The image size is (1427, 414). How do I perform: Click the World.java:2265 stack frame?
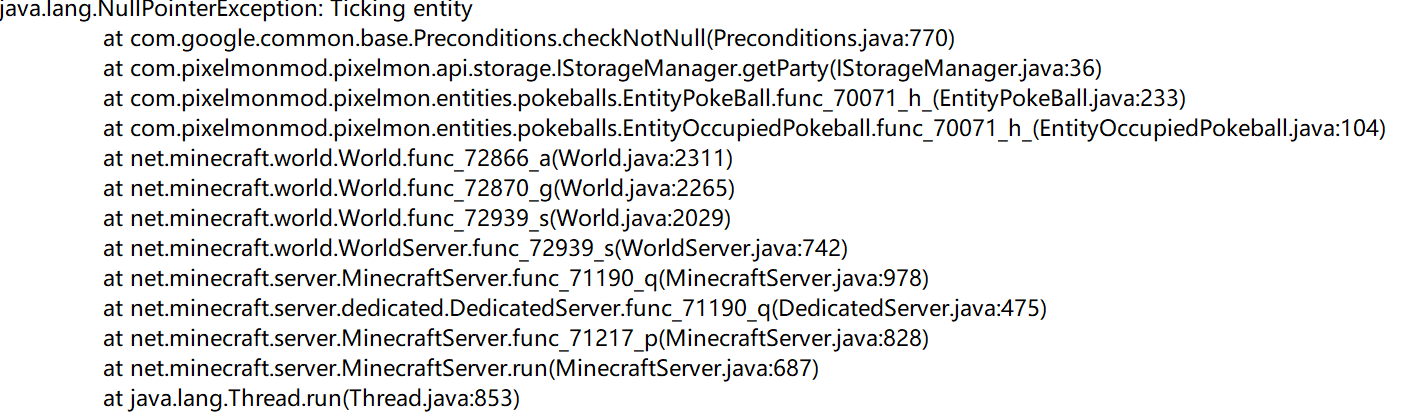[418, 189]
